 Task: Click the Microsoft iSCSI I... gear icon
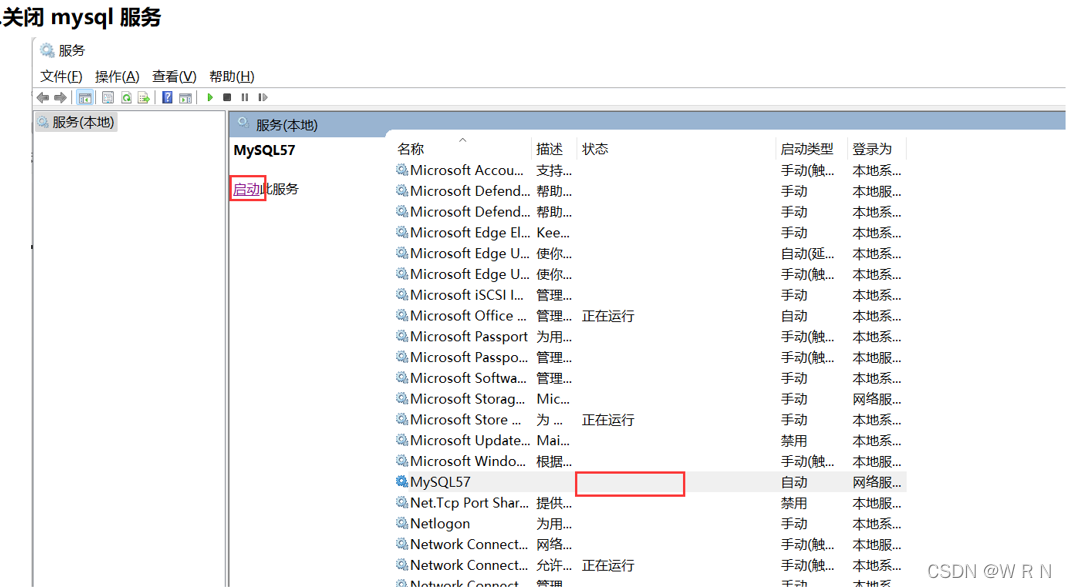point(402,294)
